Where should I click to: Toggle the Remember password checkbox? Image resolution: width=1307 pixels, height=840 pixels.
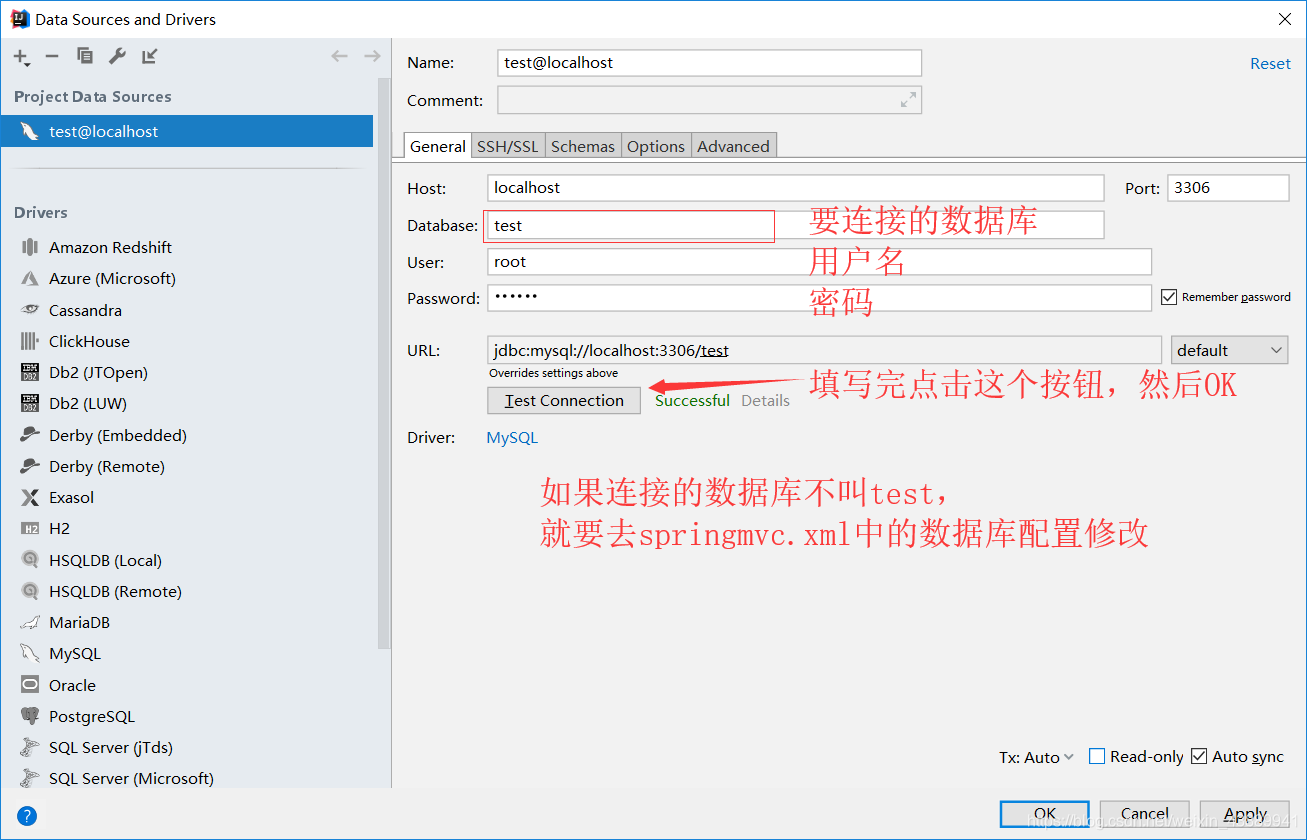pos(1168,297)
